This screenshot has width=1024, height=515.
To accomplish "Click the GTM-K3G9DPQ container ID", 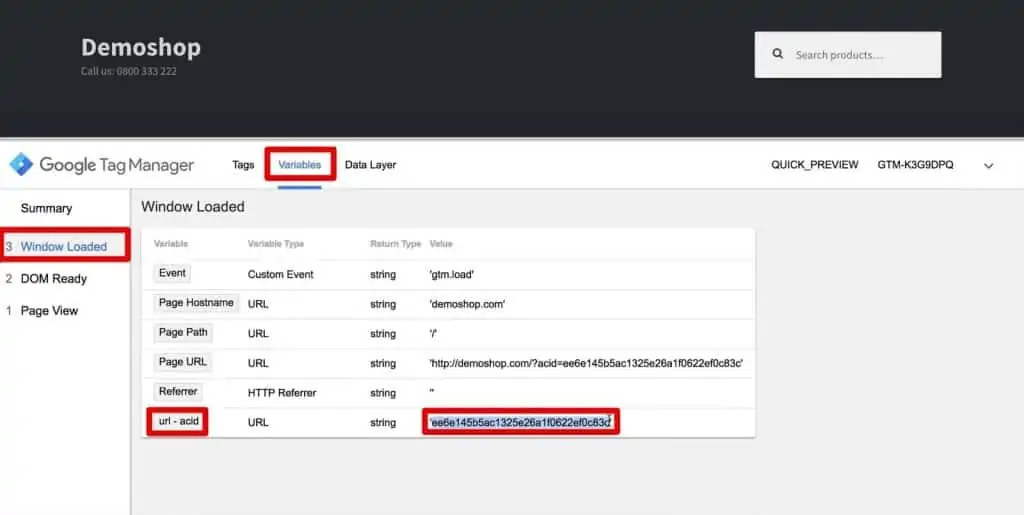I will pyautogui.click(x=915, y=164).
